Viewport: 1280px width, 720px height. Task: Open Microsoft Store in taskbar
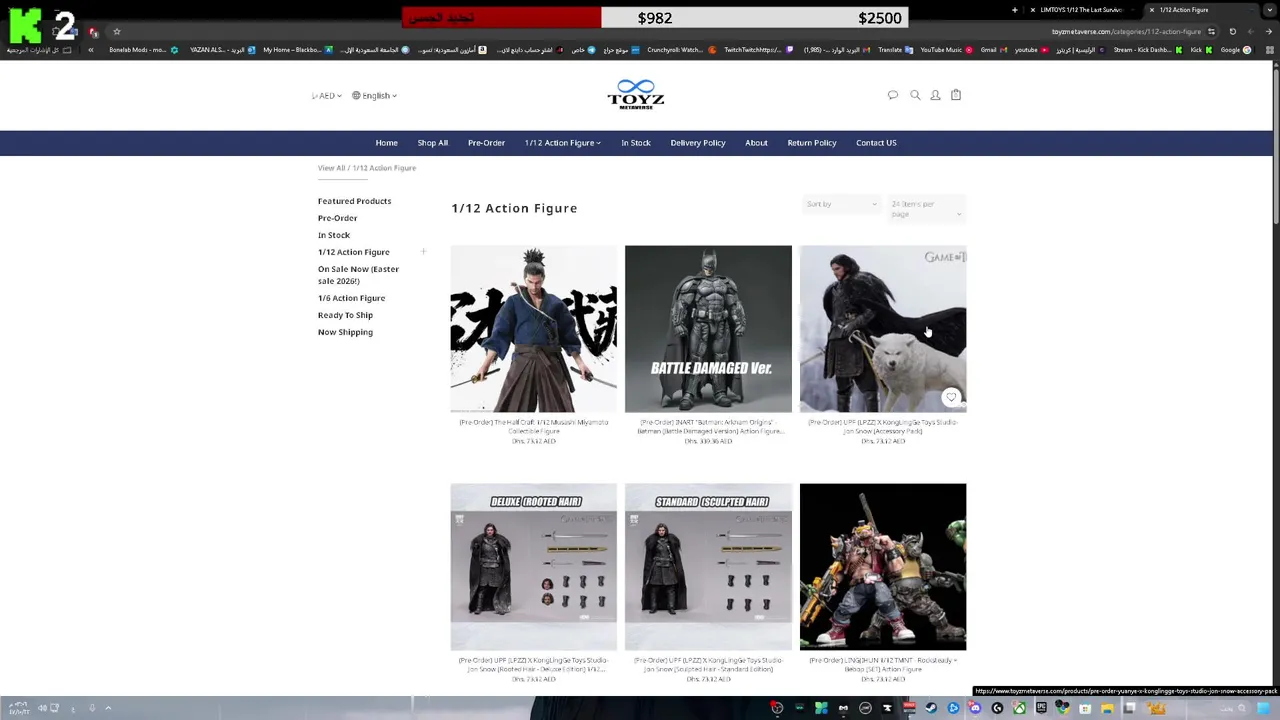pos(1085,708)
